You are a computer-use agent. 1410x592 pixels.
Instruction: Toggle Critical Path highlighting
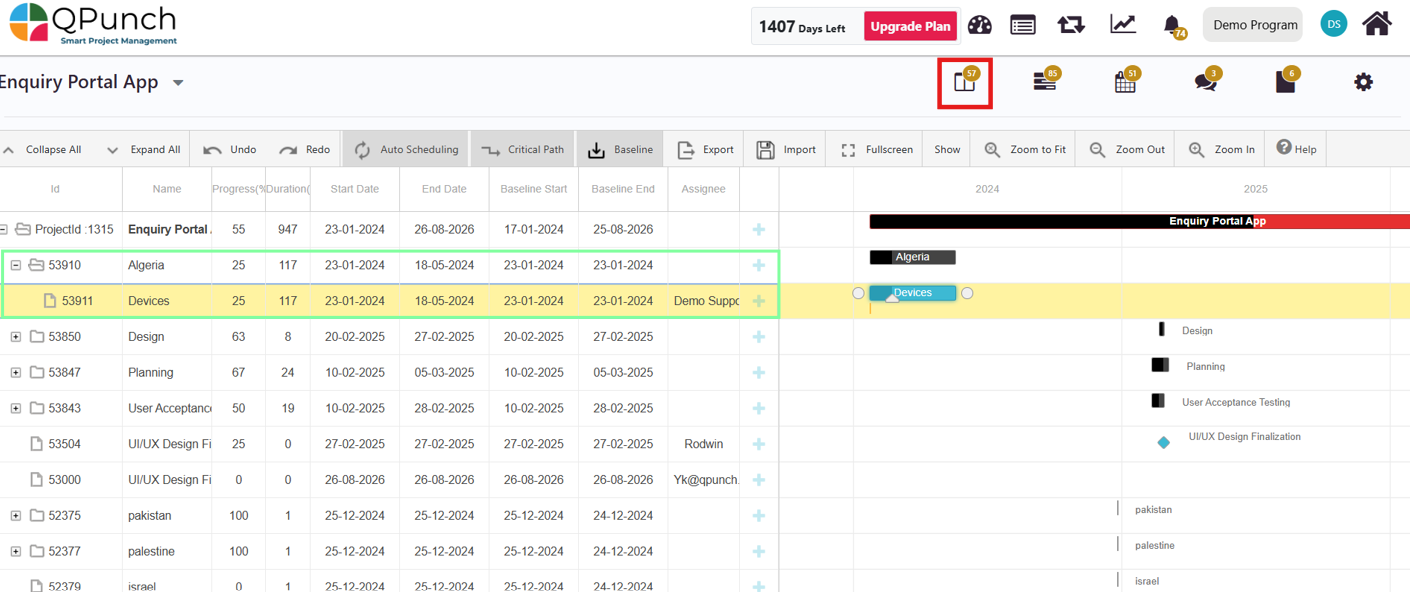[x=522, y=150]
